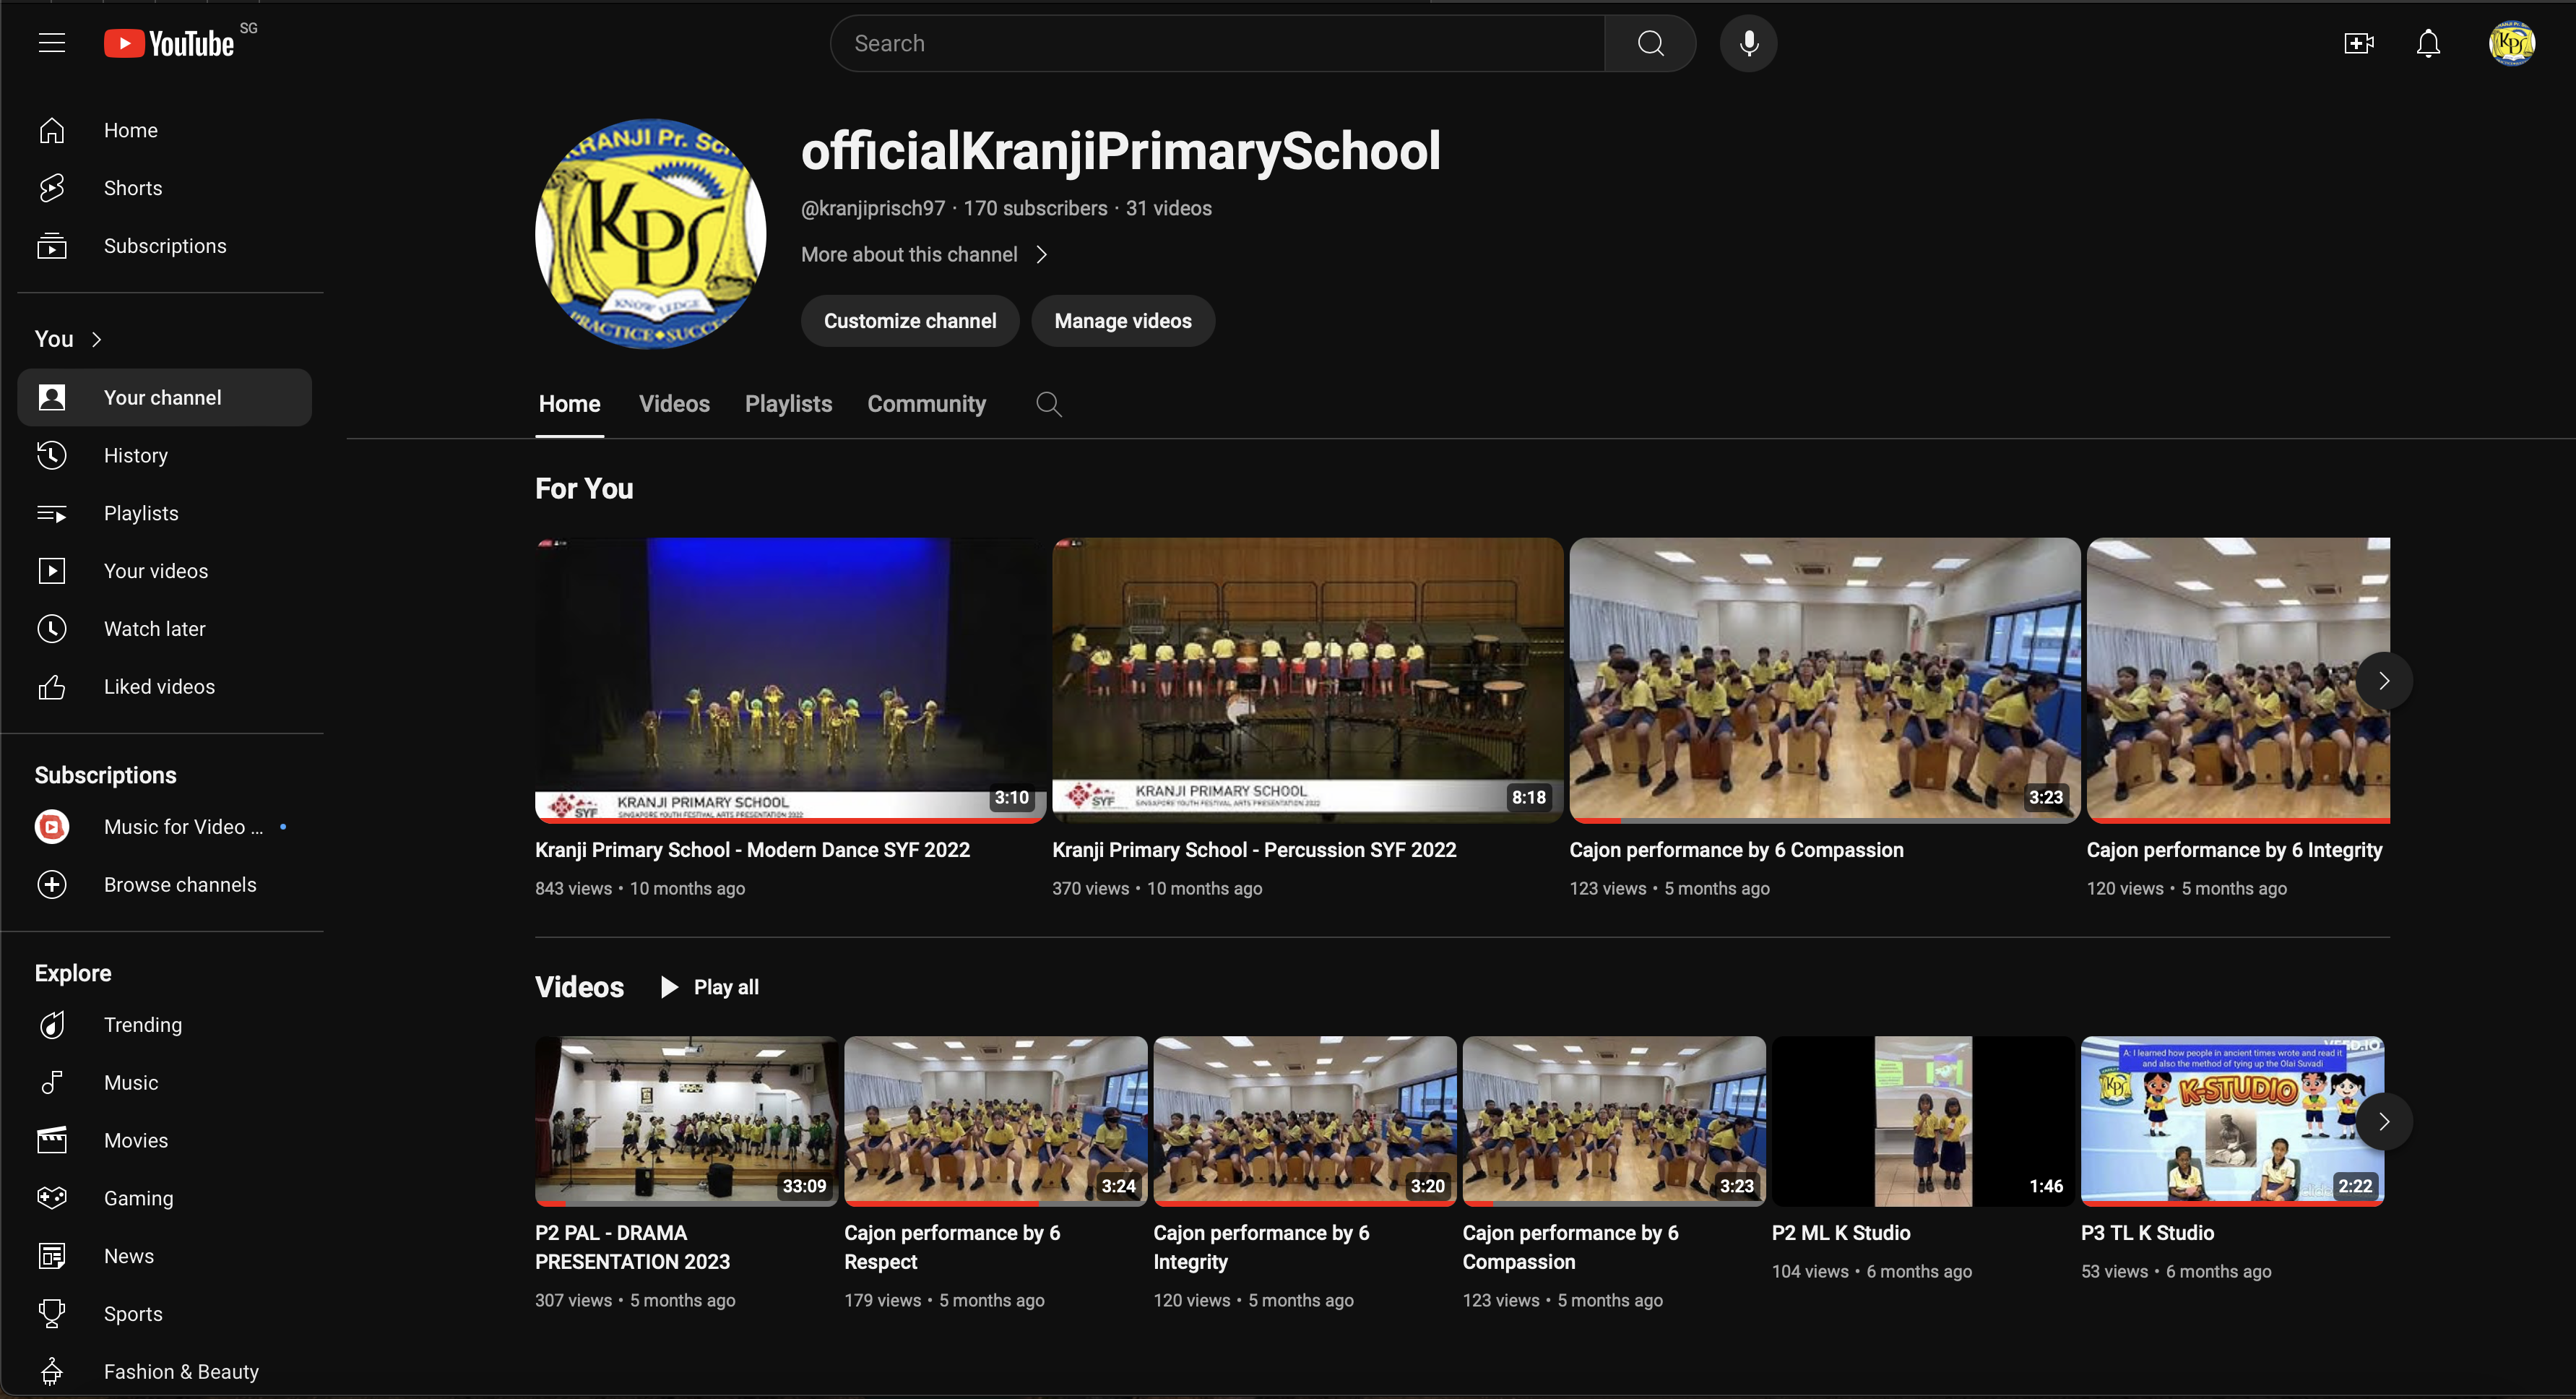Click Browse channels plus icon
2576x1399 pixels.
(x=52, y=885)
